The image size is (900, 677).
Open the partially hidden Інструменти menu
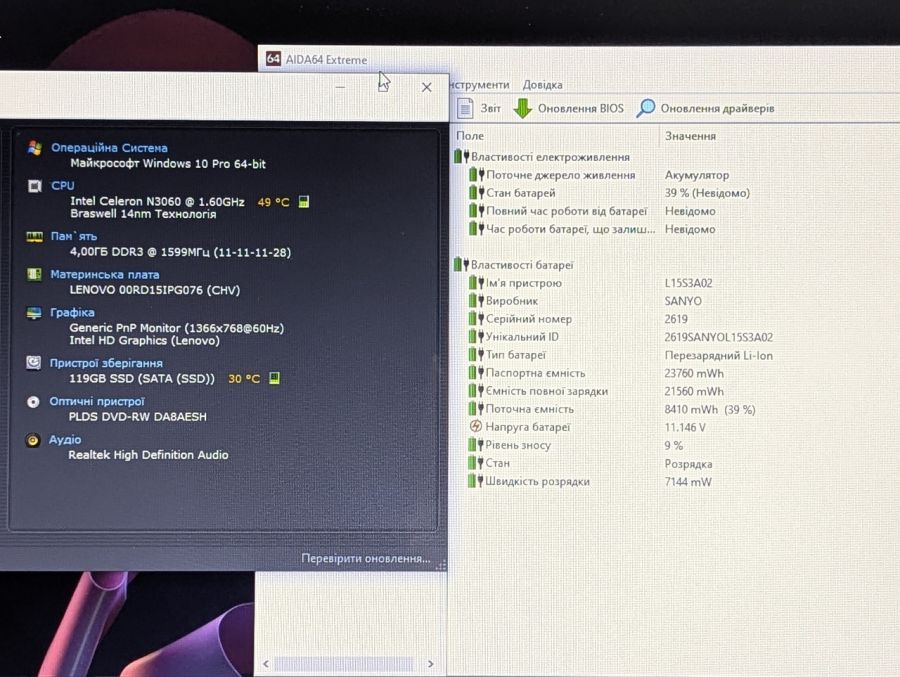[479, 84]
